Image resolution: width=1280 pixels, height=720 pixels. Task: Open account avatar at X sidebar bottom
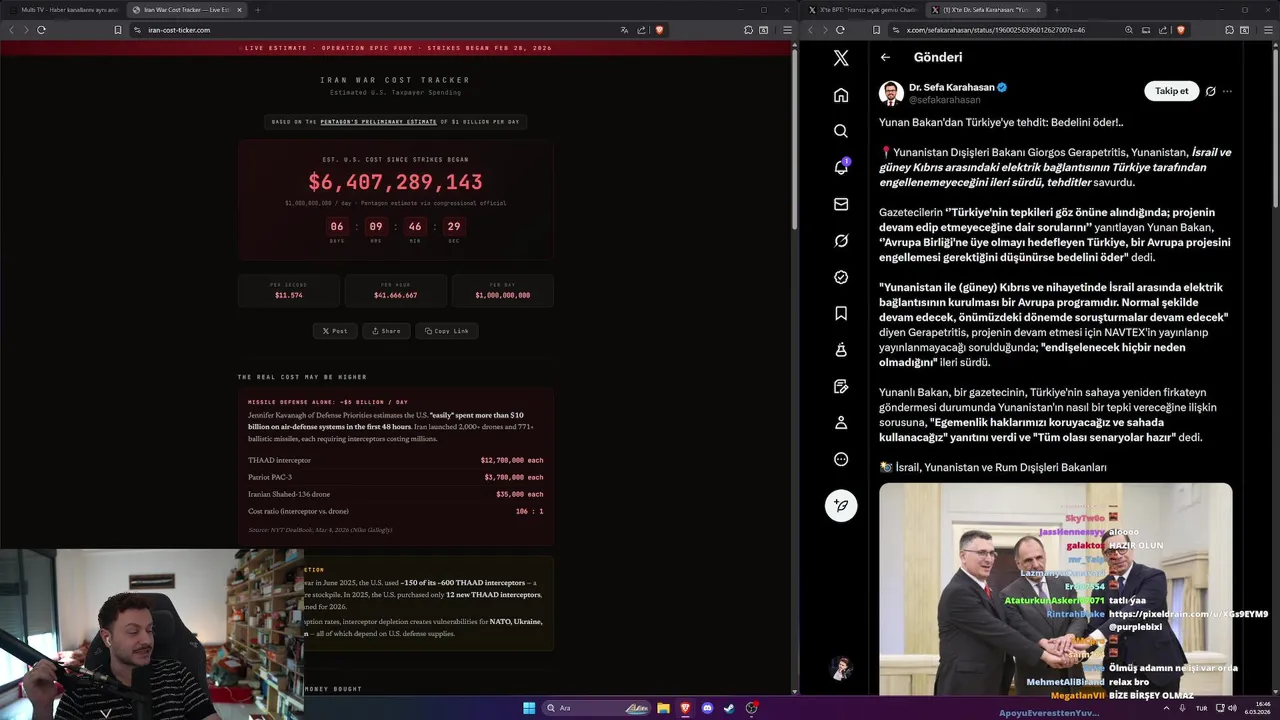(x=841, y=667)
